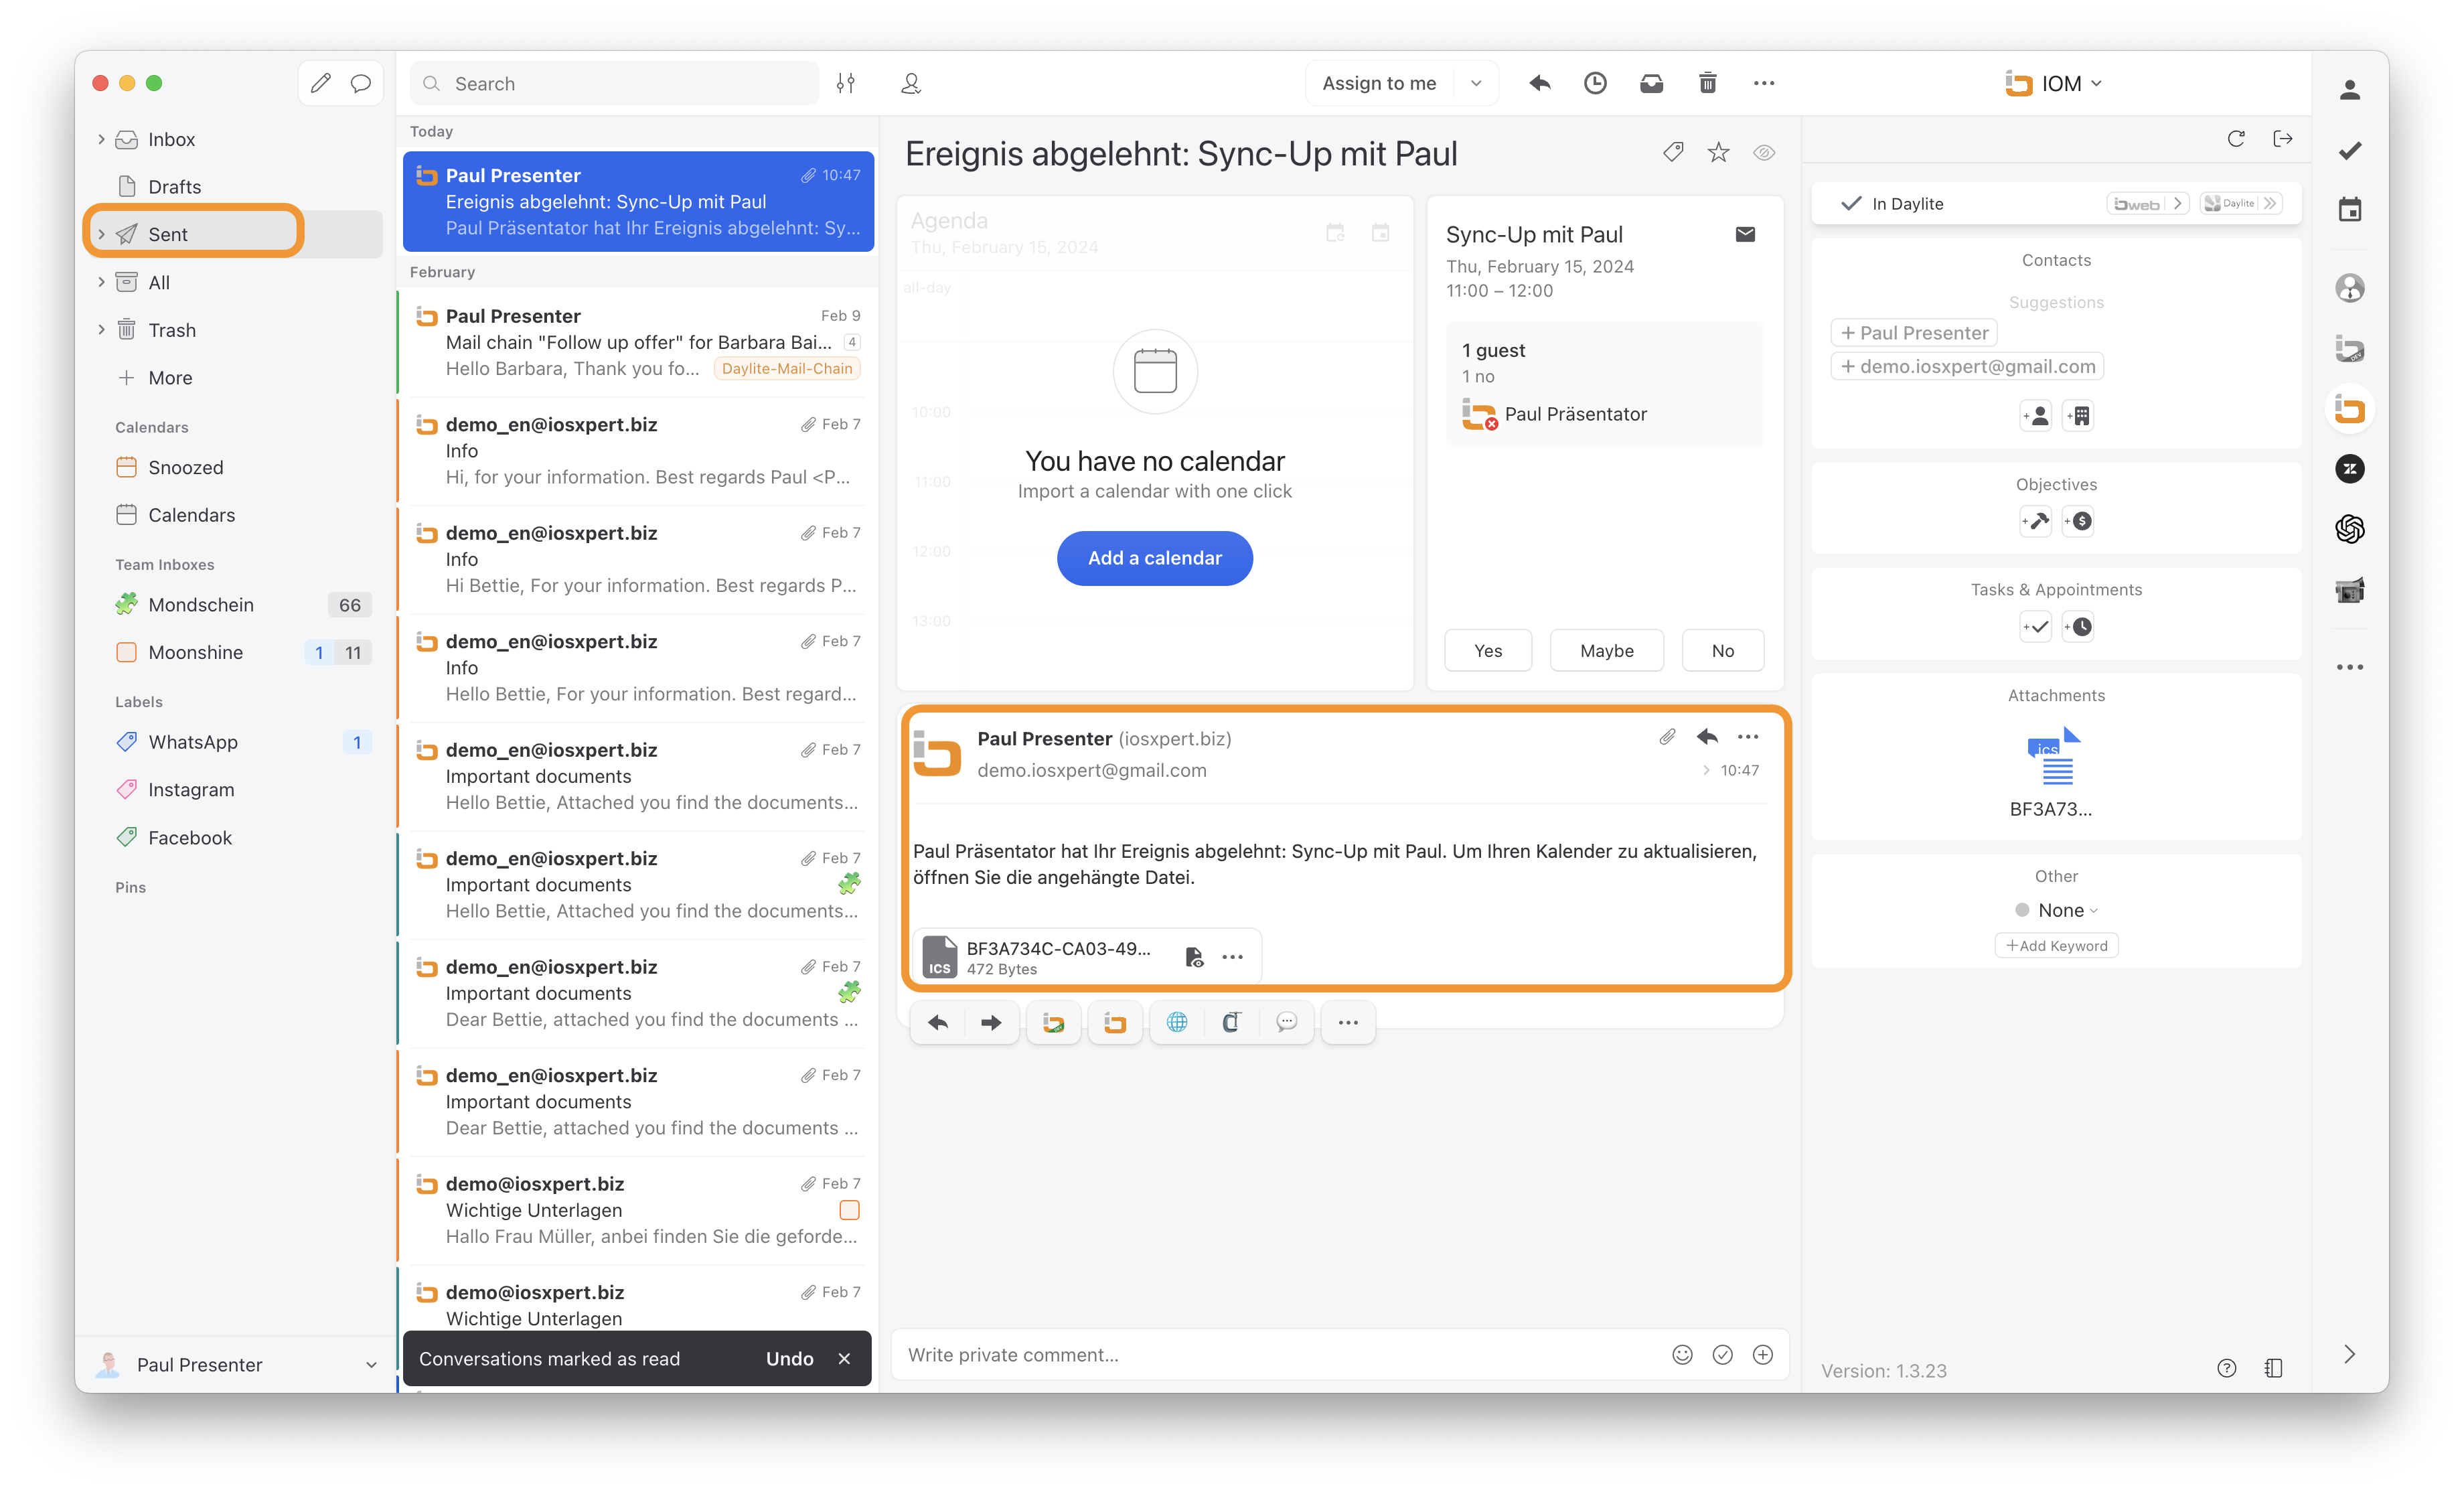Archive the conversation with the tray icon

tap(1651, 83)
